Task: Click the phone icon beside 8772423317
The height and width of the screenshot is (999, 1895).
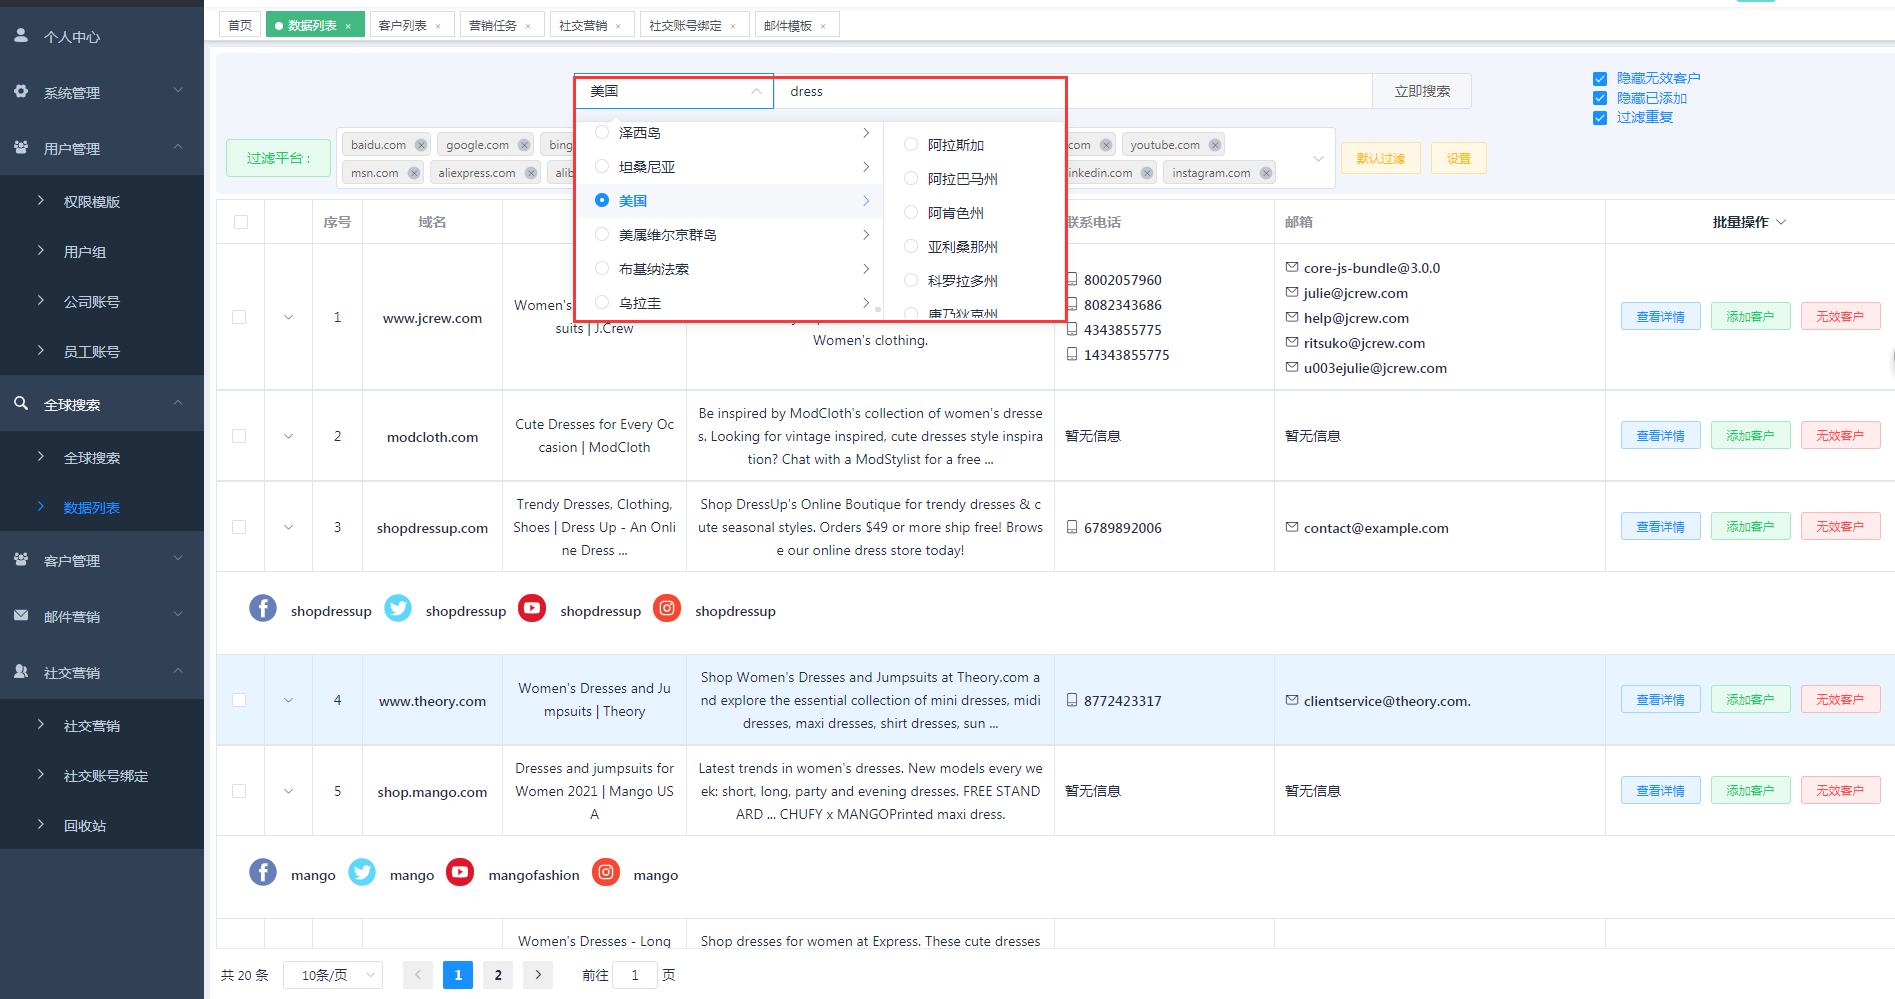Action: [1072, 700]
